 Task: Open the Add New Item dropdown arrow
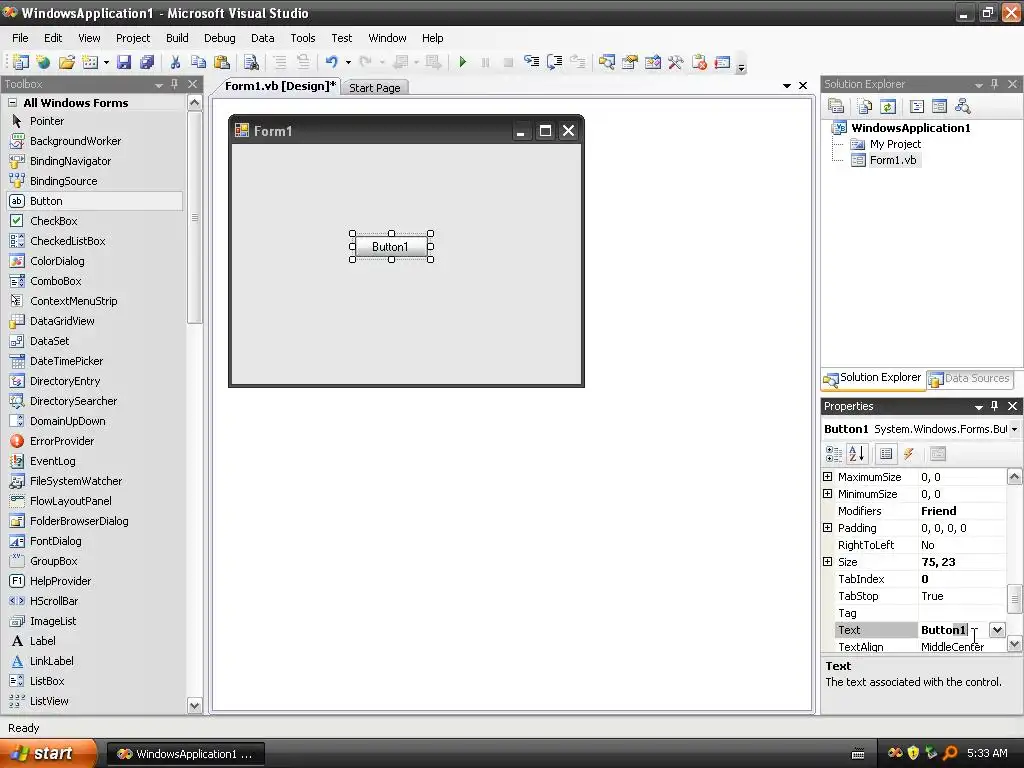[x=106, y=62]
